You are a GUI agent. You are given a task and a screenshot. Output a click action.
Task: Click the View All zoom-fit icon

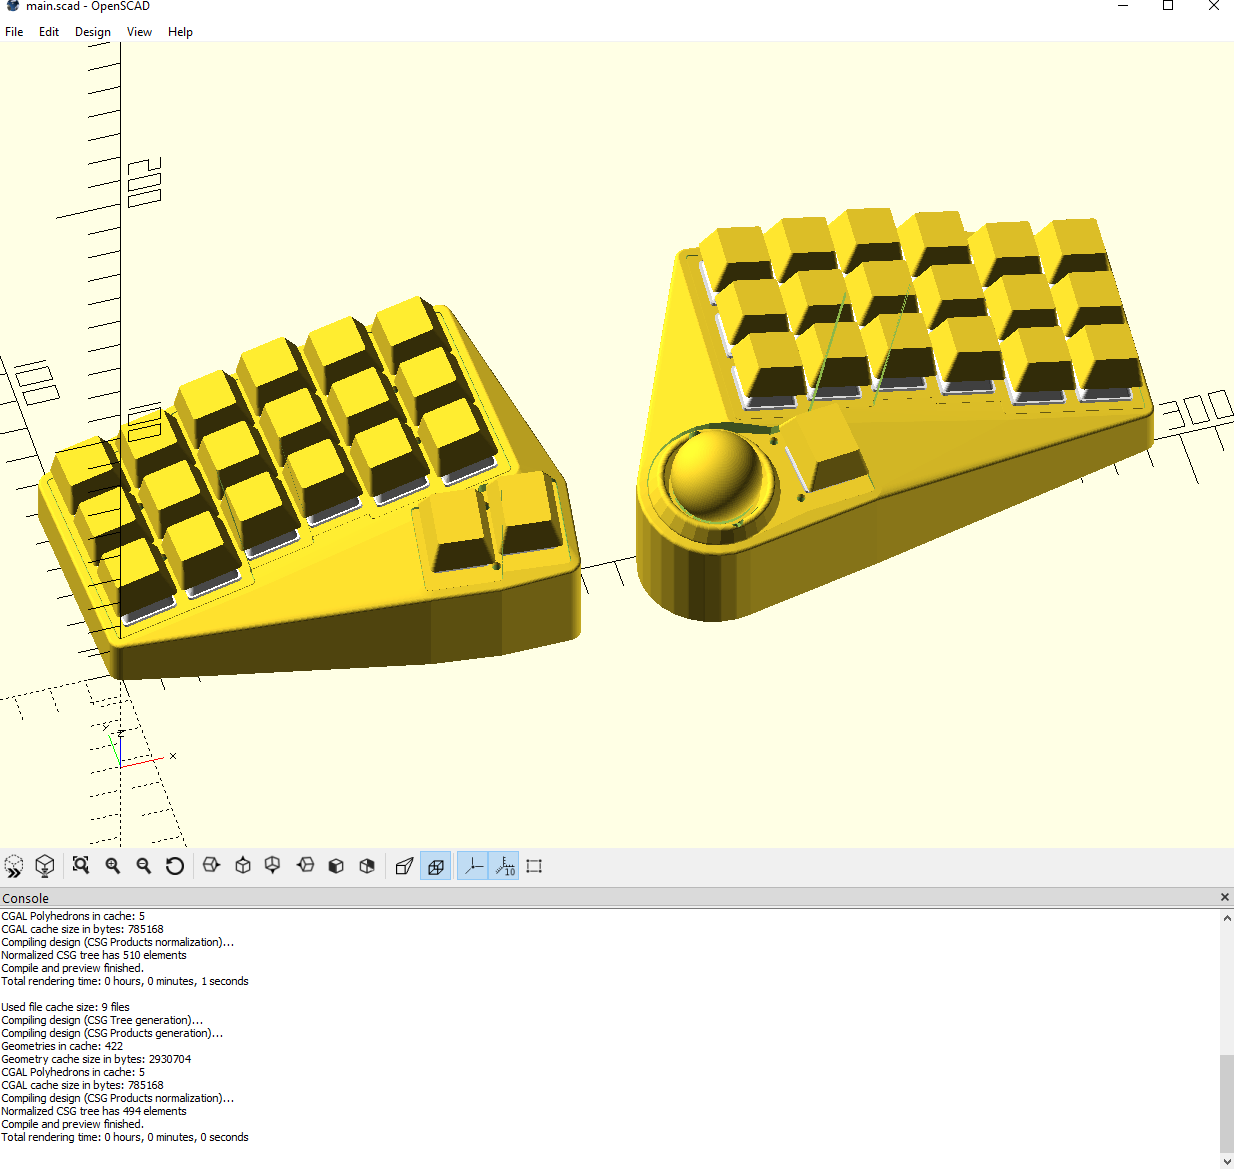(x=81, y=866)
